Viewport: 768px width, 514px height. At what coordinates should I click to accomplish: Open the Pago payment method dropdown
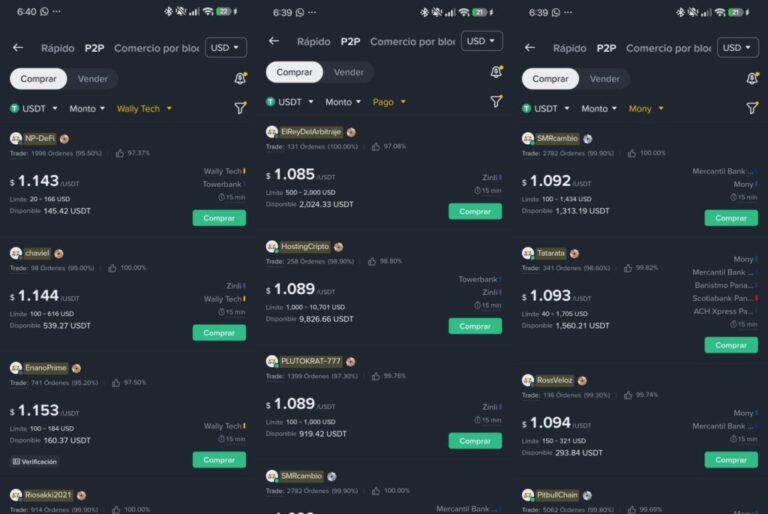[x=389, y=102]
